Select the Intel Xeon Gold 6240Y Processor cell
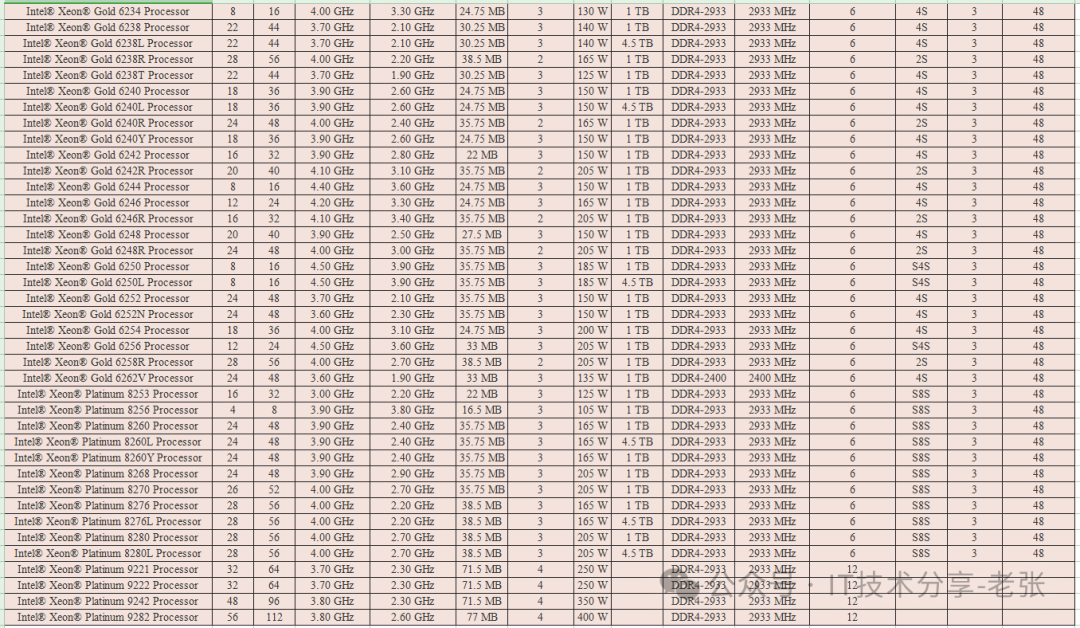The height and width of the screenshot is (628, 1080). click(107, 139)
